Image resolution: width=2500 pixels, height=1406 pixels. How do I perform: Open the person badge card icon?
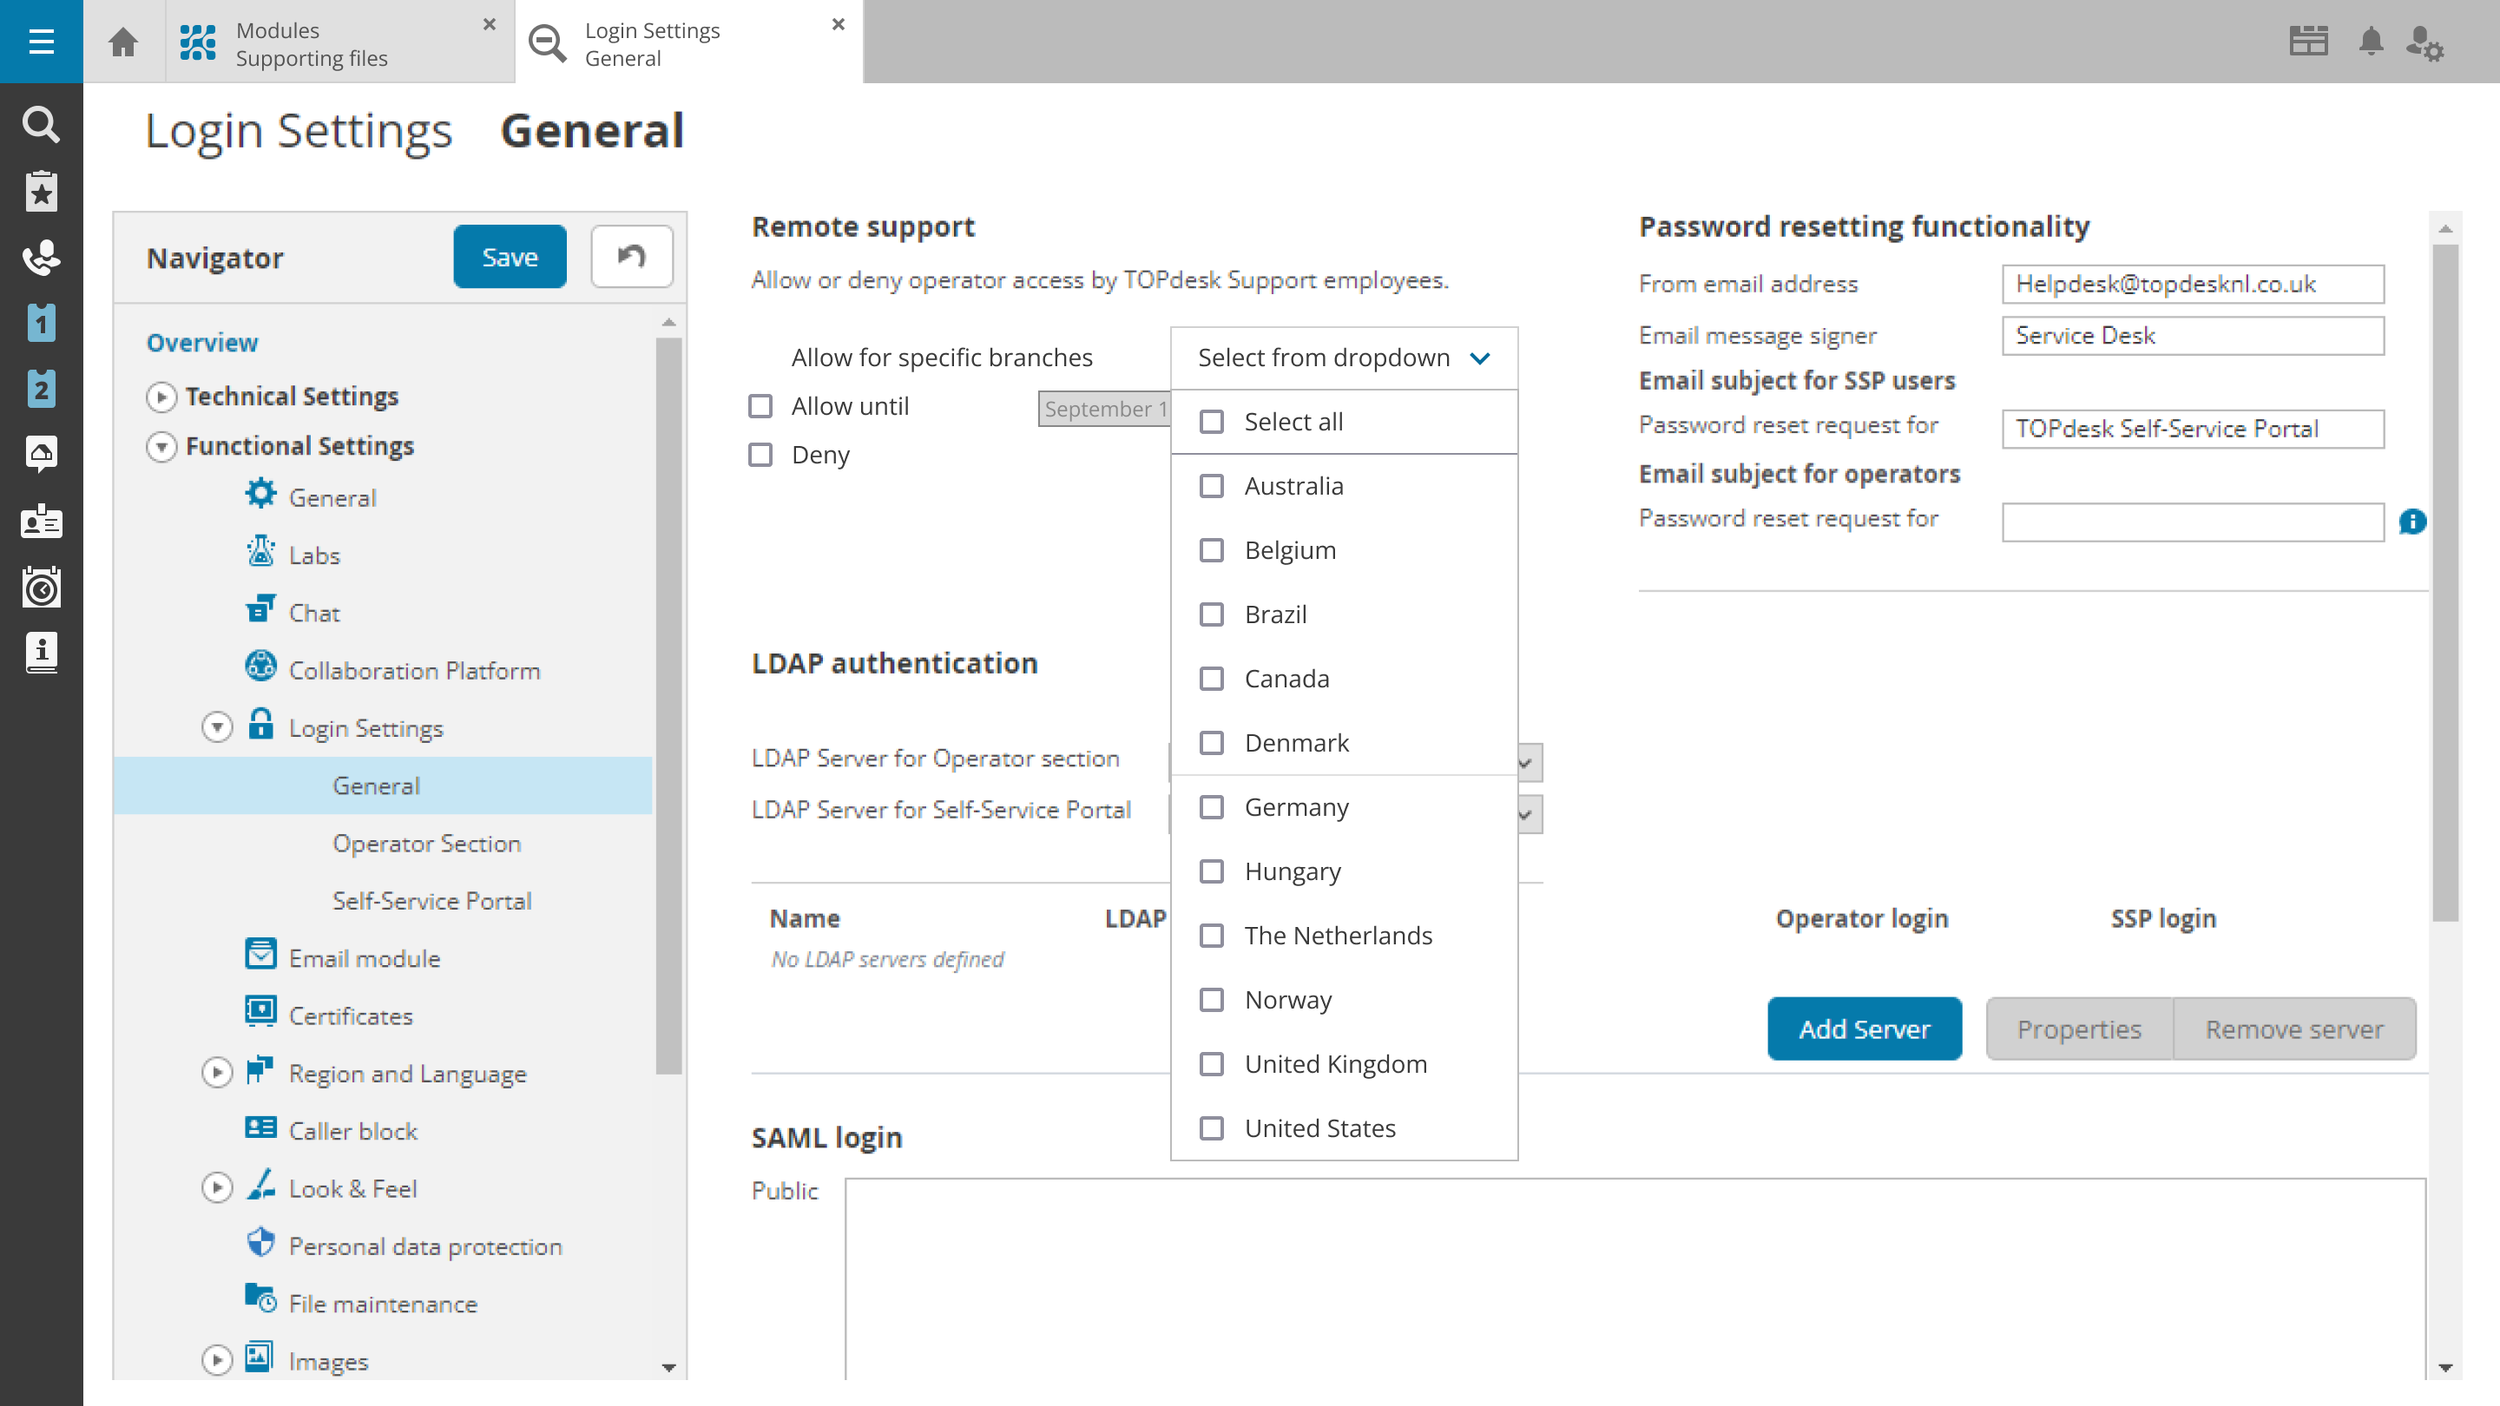(x=41, y=521)
